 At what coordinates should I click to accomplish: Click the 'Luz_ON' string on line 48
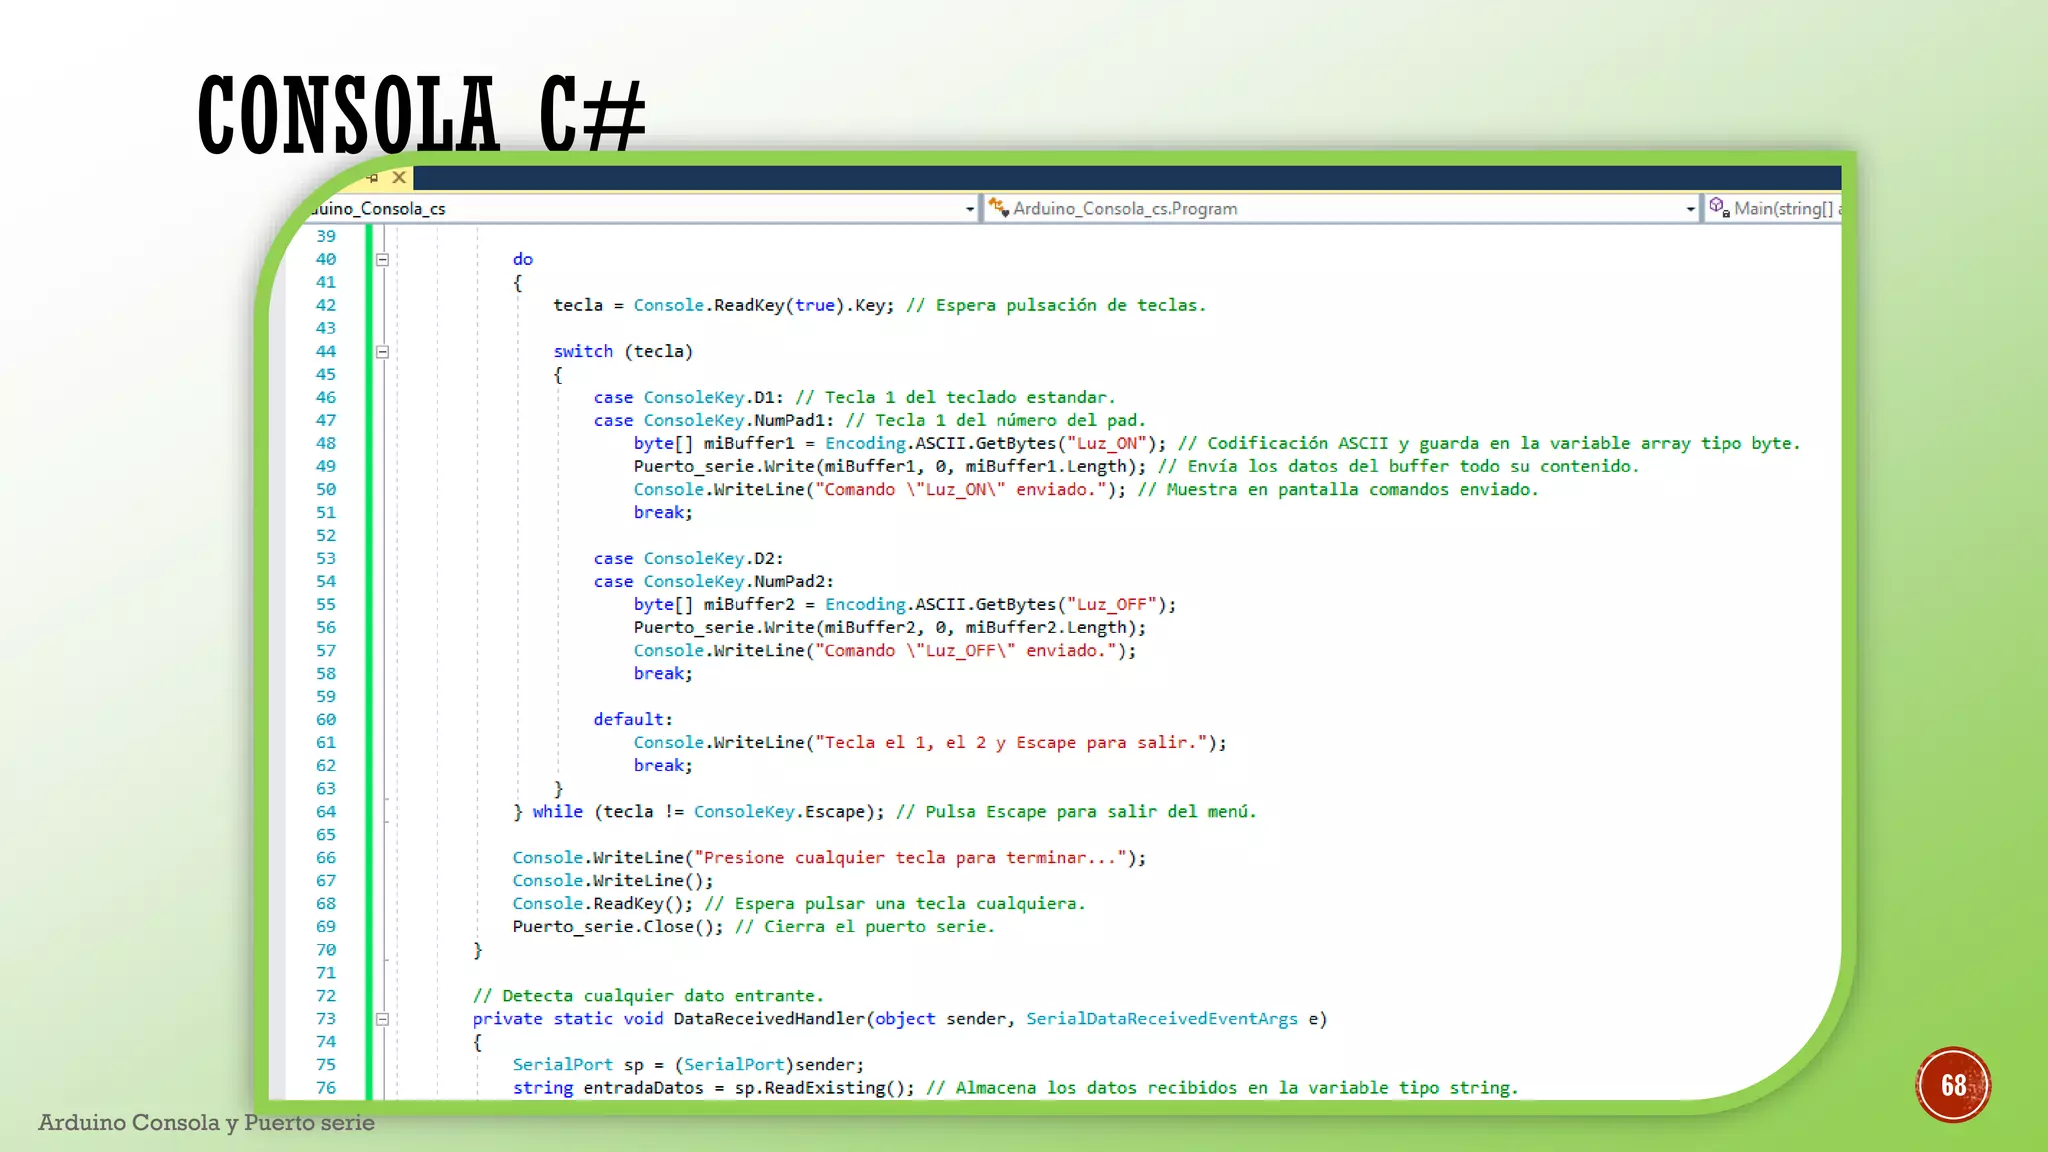(x=1106, y=443)
